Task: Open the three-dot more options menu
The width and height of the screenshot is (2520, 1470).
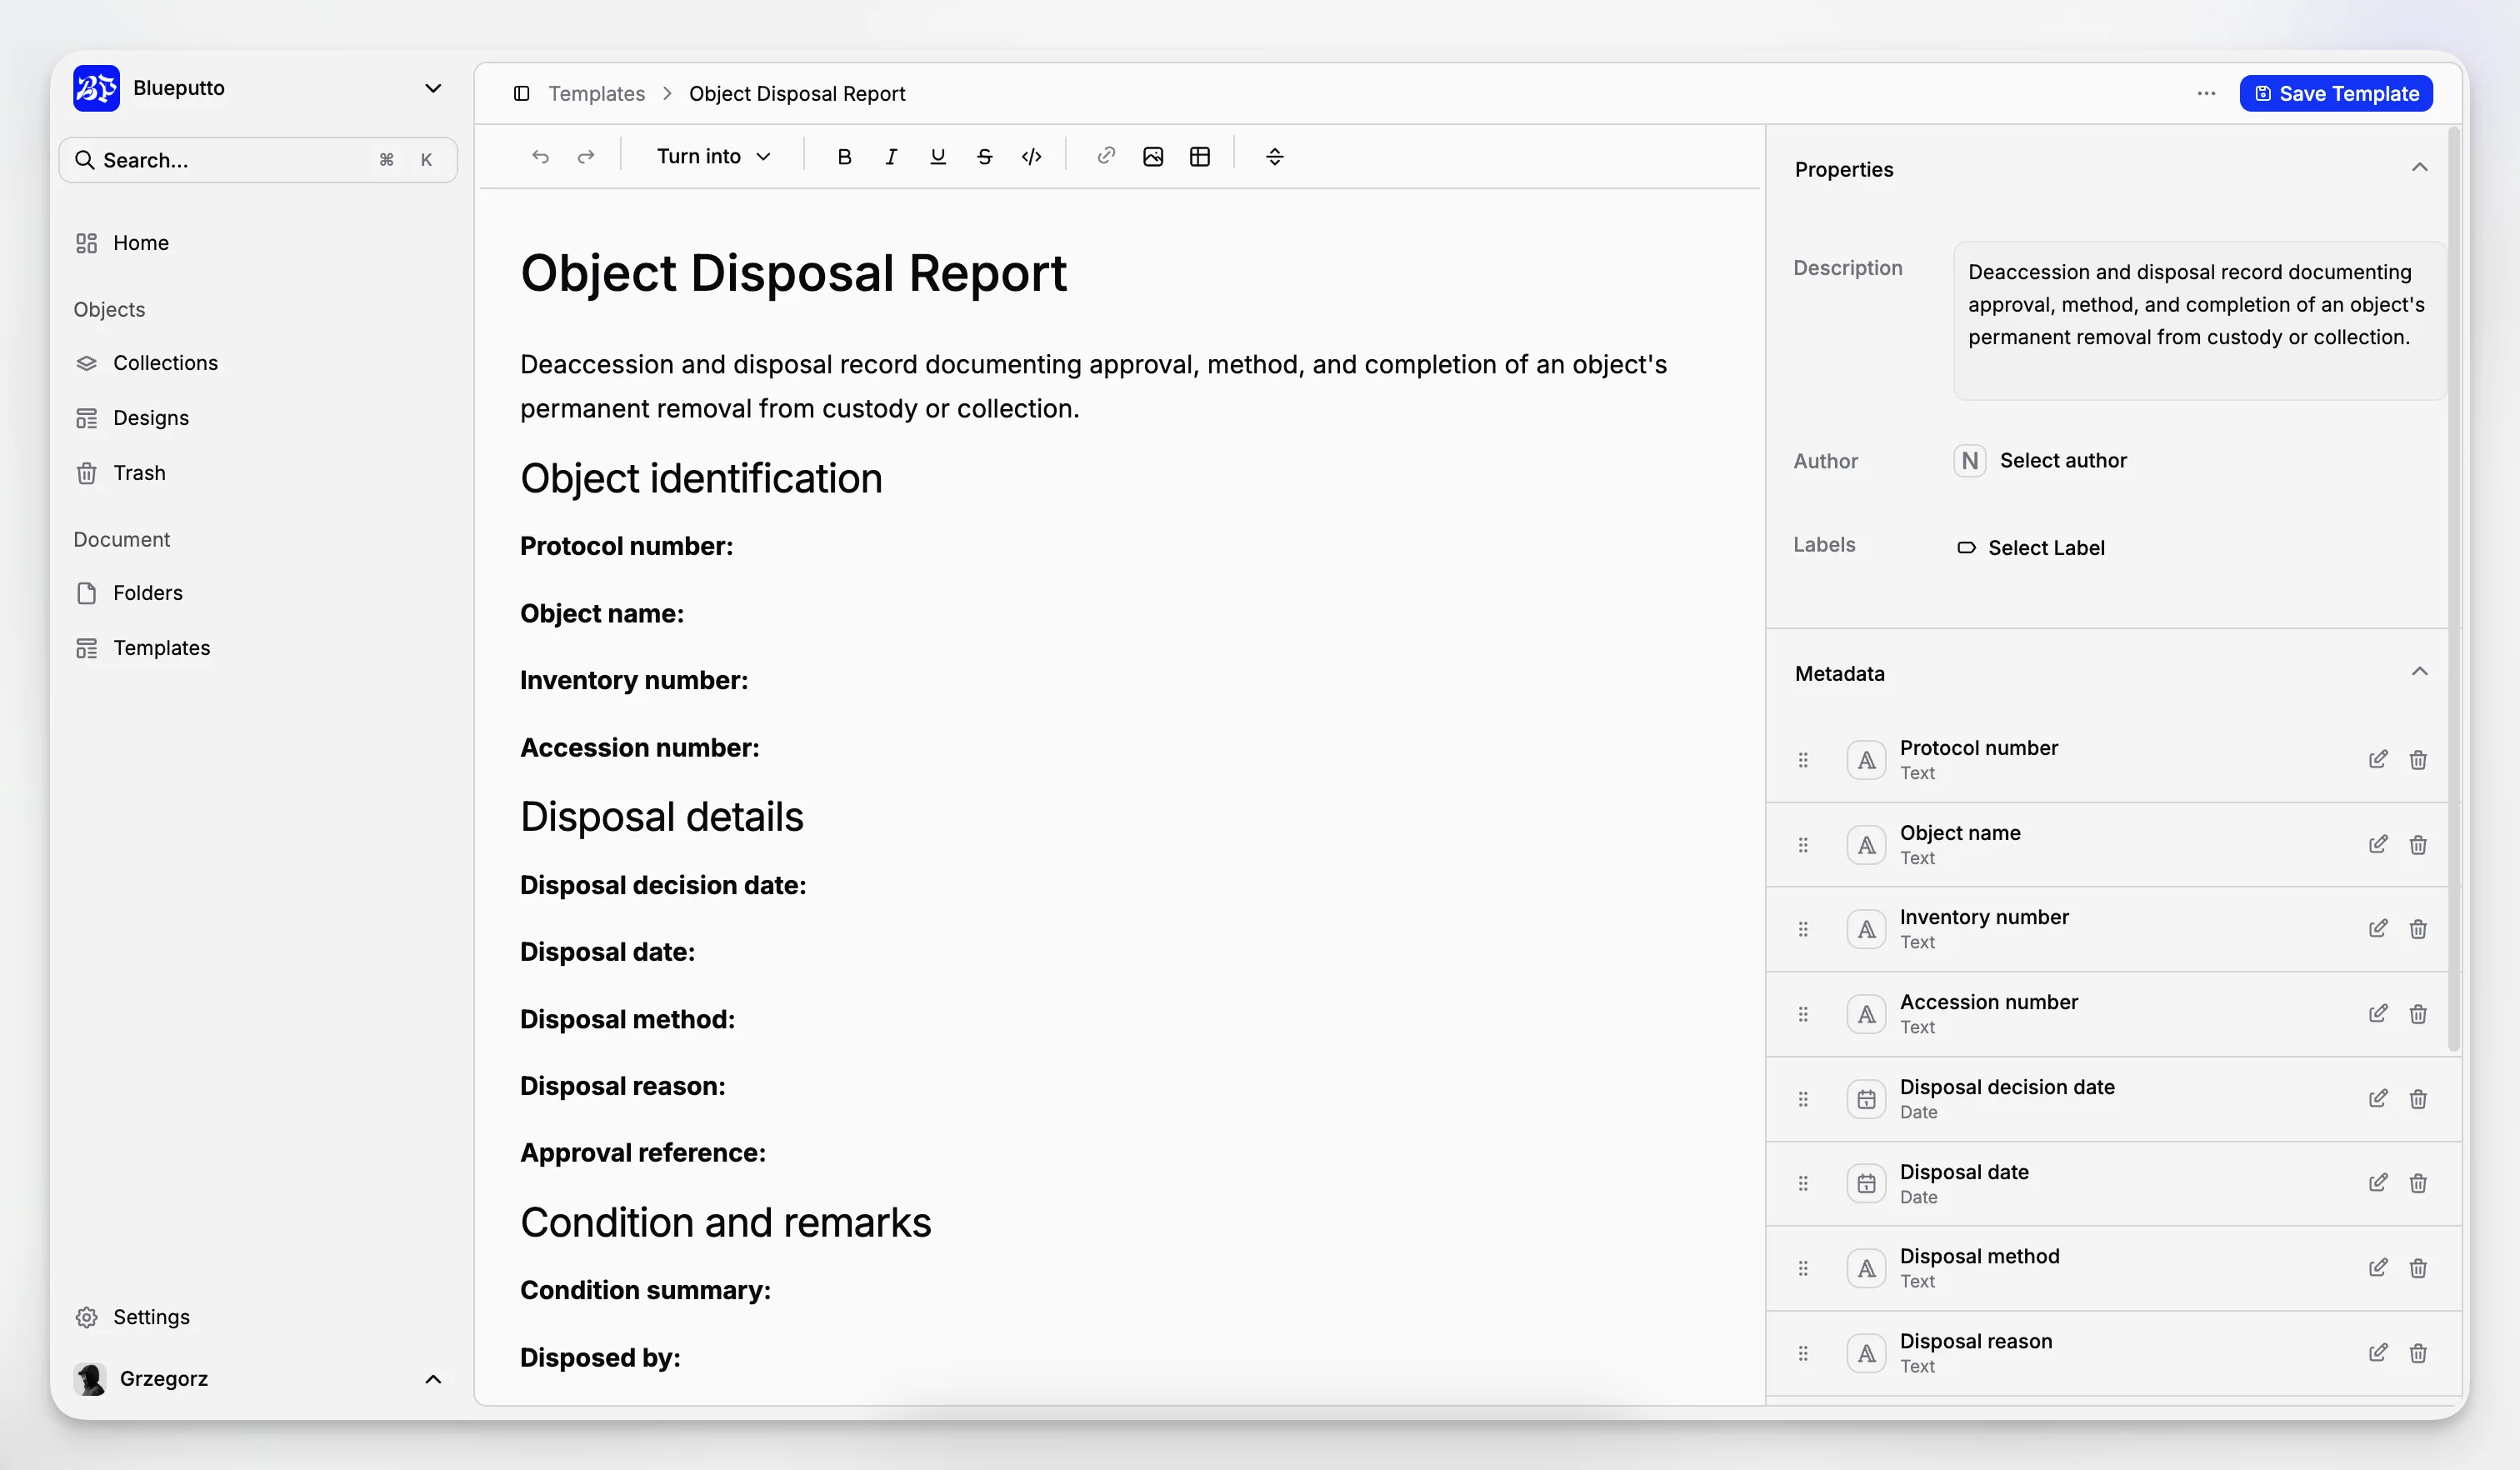Action: click(x=2206, y=94)
